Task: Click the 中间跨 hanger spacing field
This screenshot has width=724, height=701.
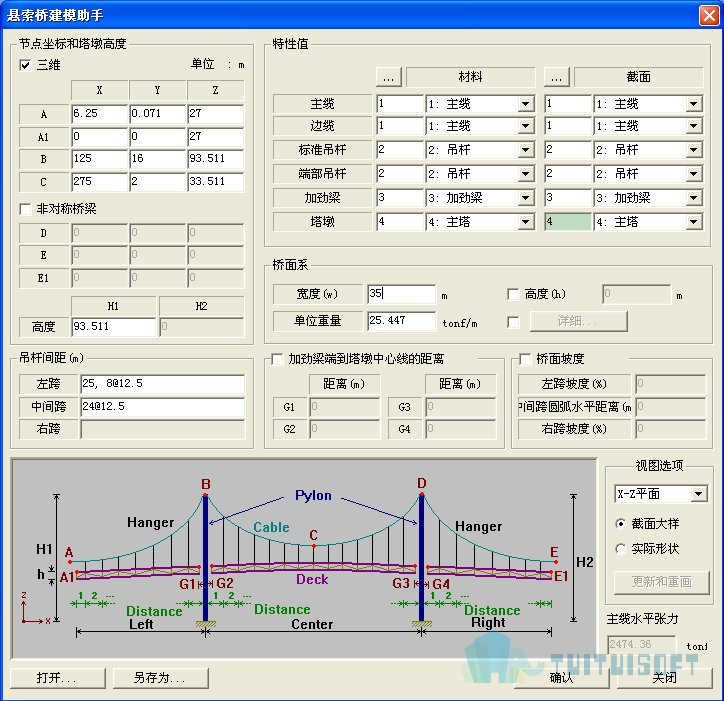Action: pyautogui.click(x=162, y=407)
